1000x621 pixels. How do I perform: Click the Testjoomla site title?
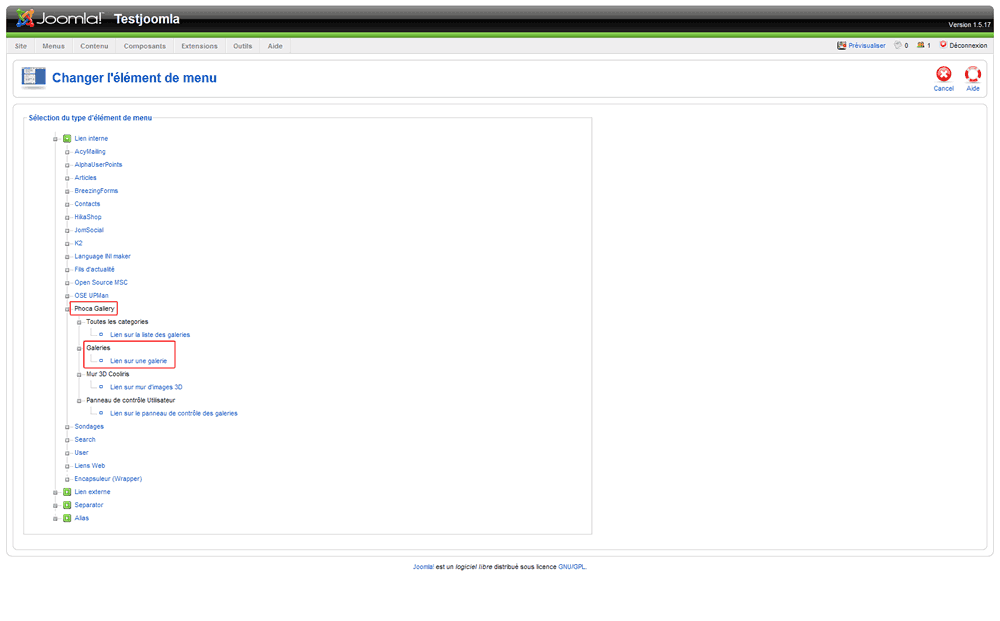pos(147,19)
